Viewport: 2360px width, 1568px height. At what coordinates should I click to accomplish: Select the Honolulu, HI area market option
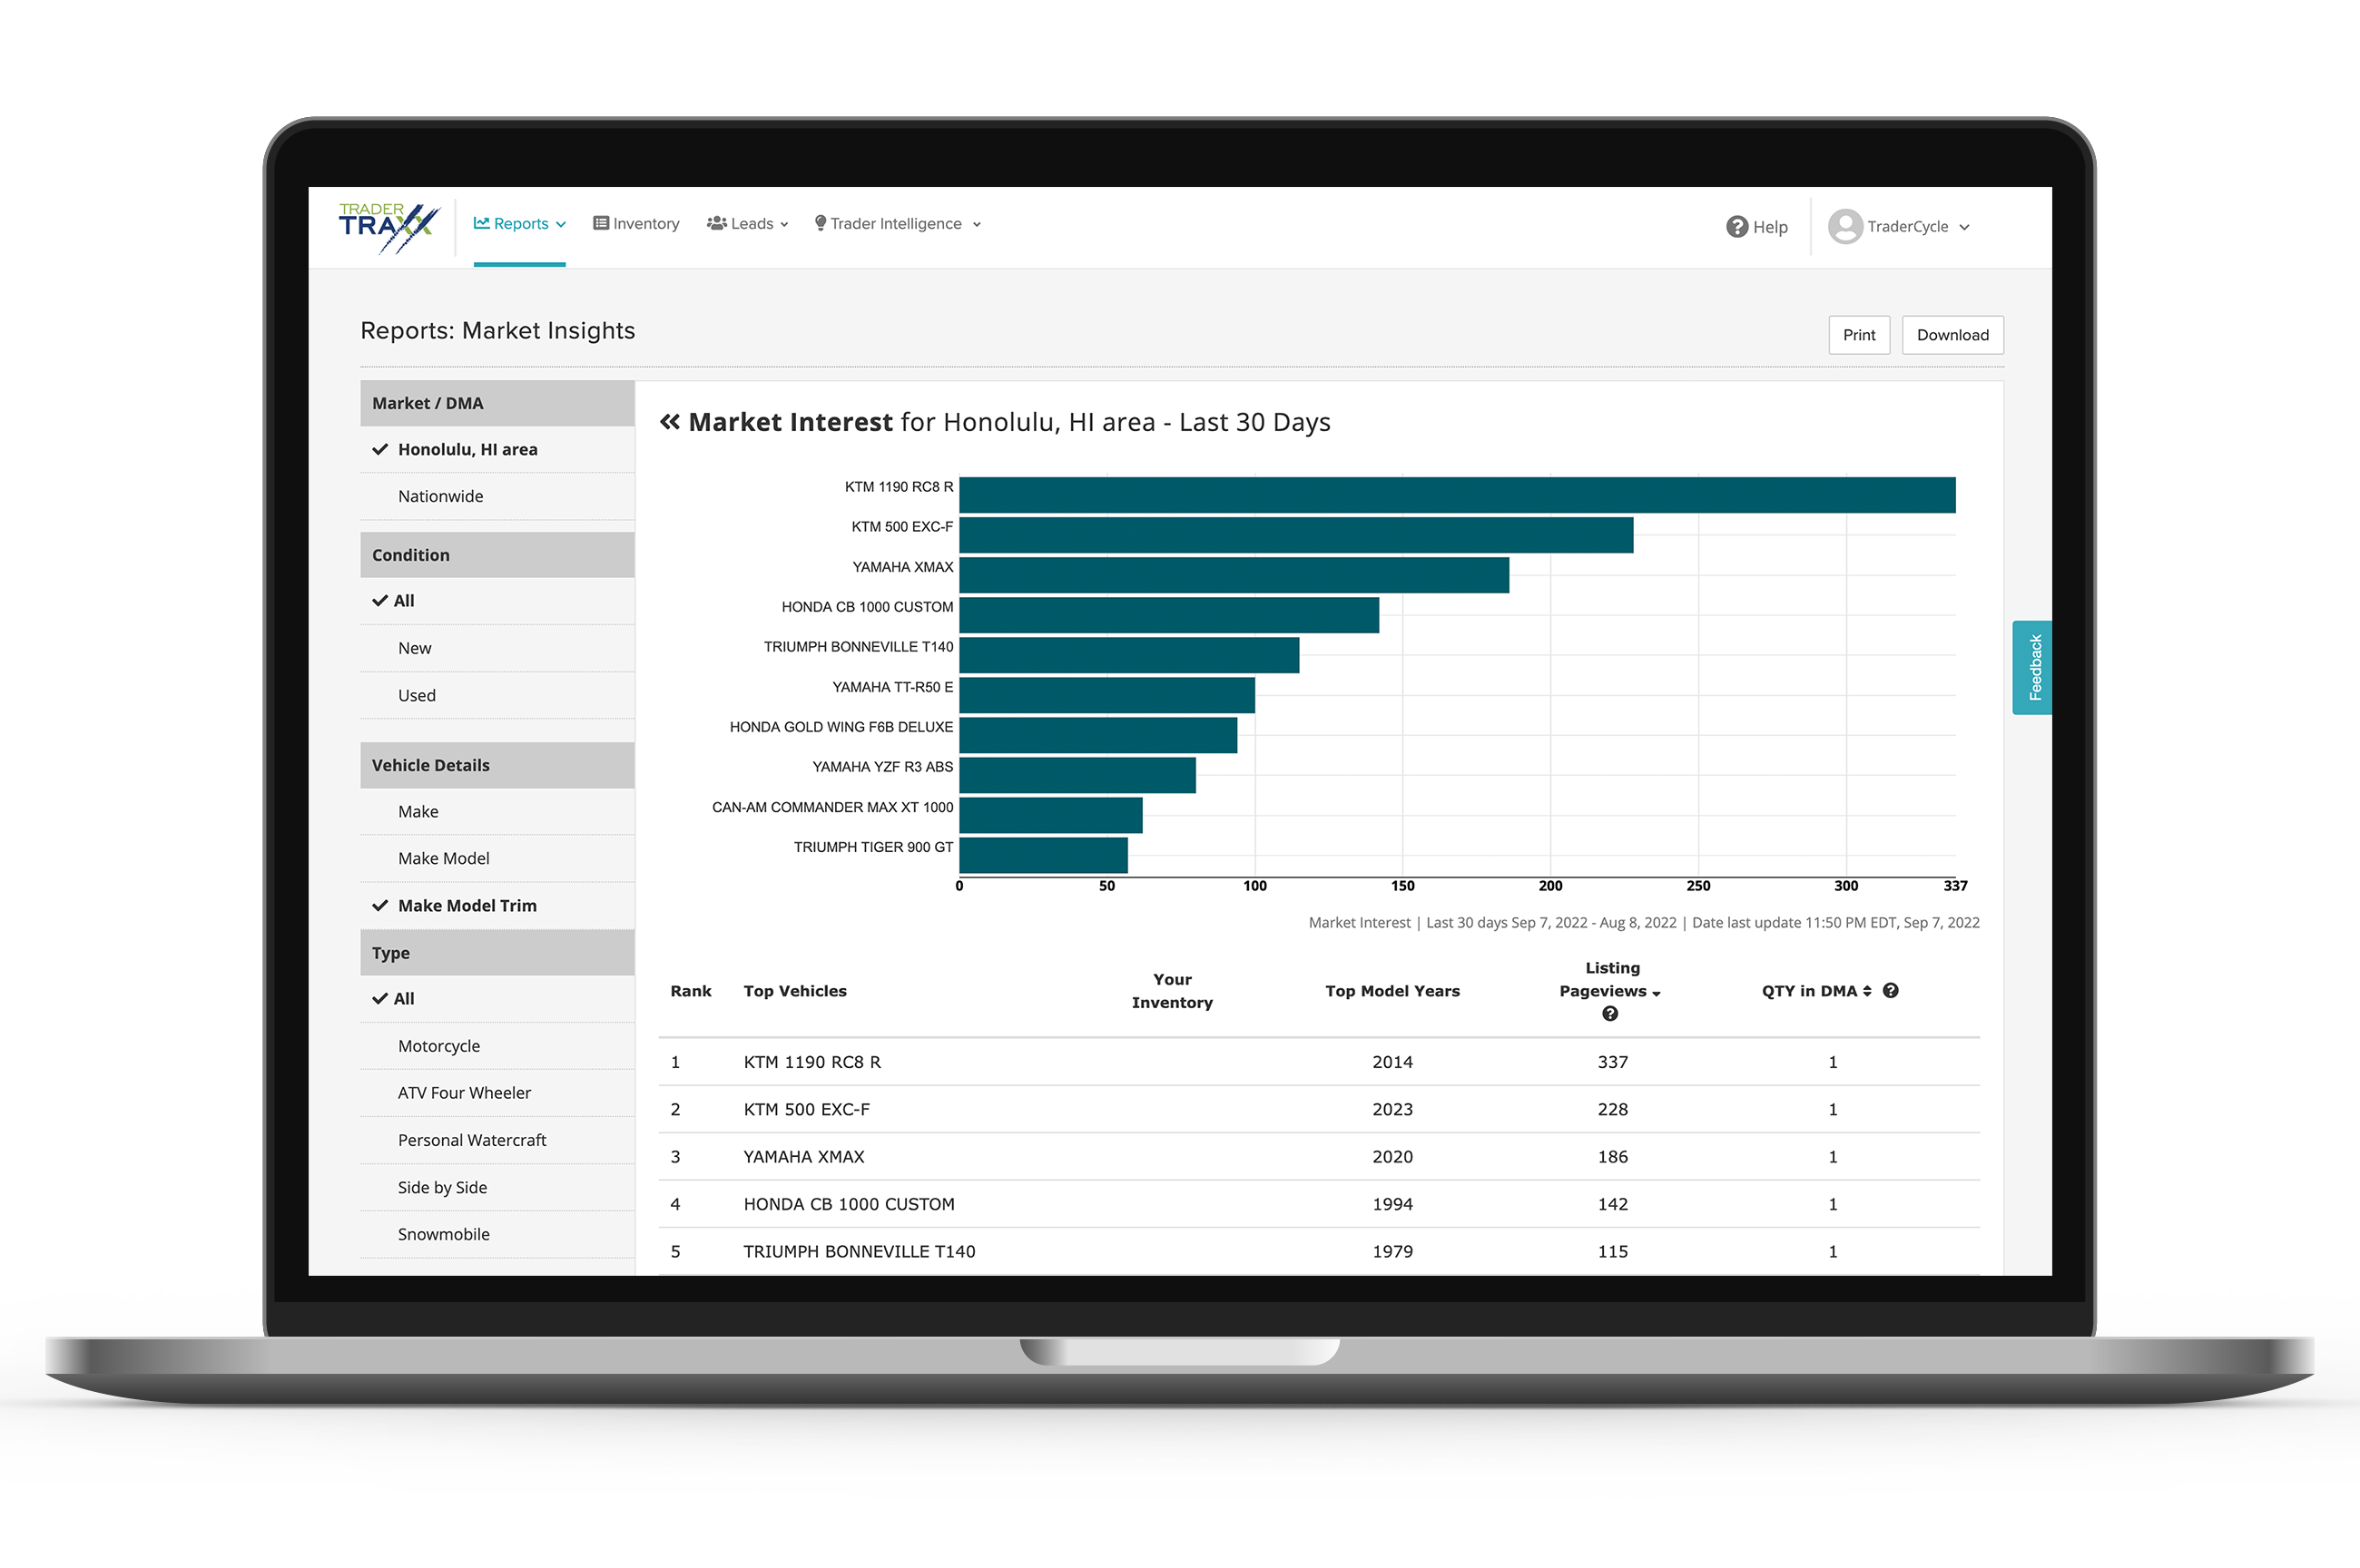click(497, 450)
